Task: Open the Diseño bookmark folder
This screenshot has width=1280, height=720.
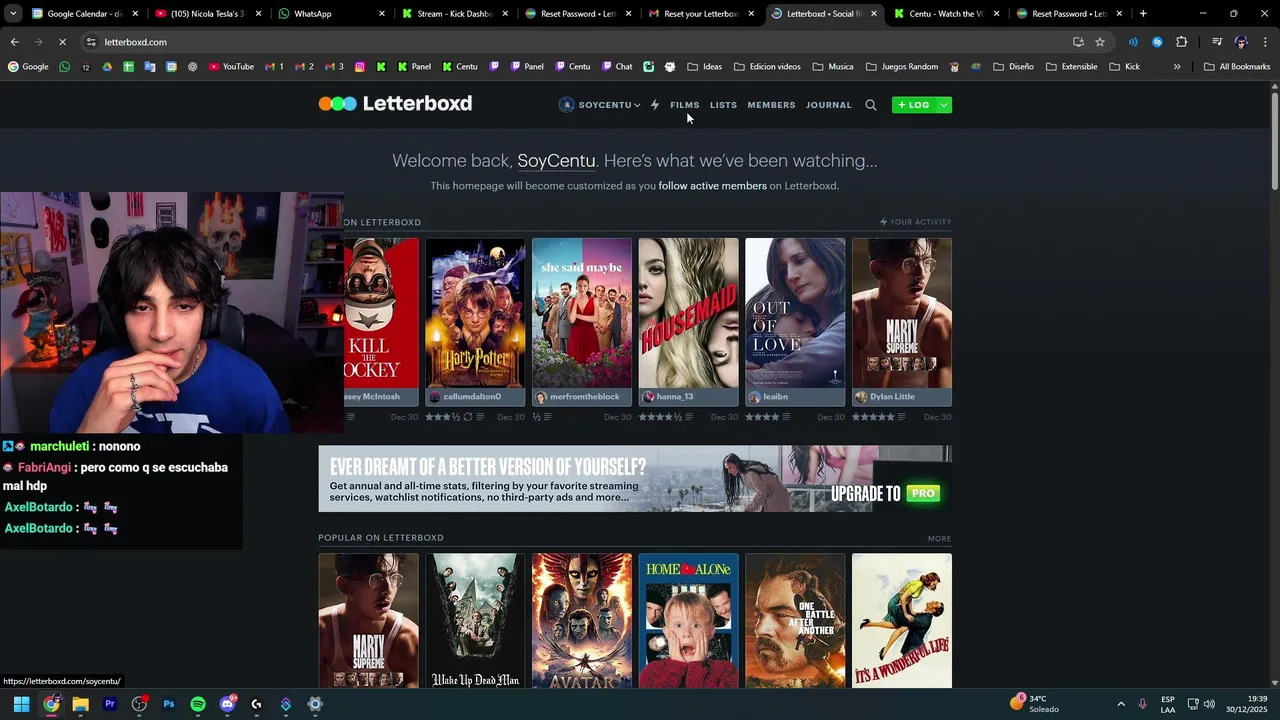Action: tap(1013, 67)
